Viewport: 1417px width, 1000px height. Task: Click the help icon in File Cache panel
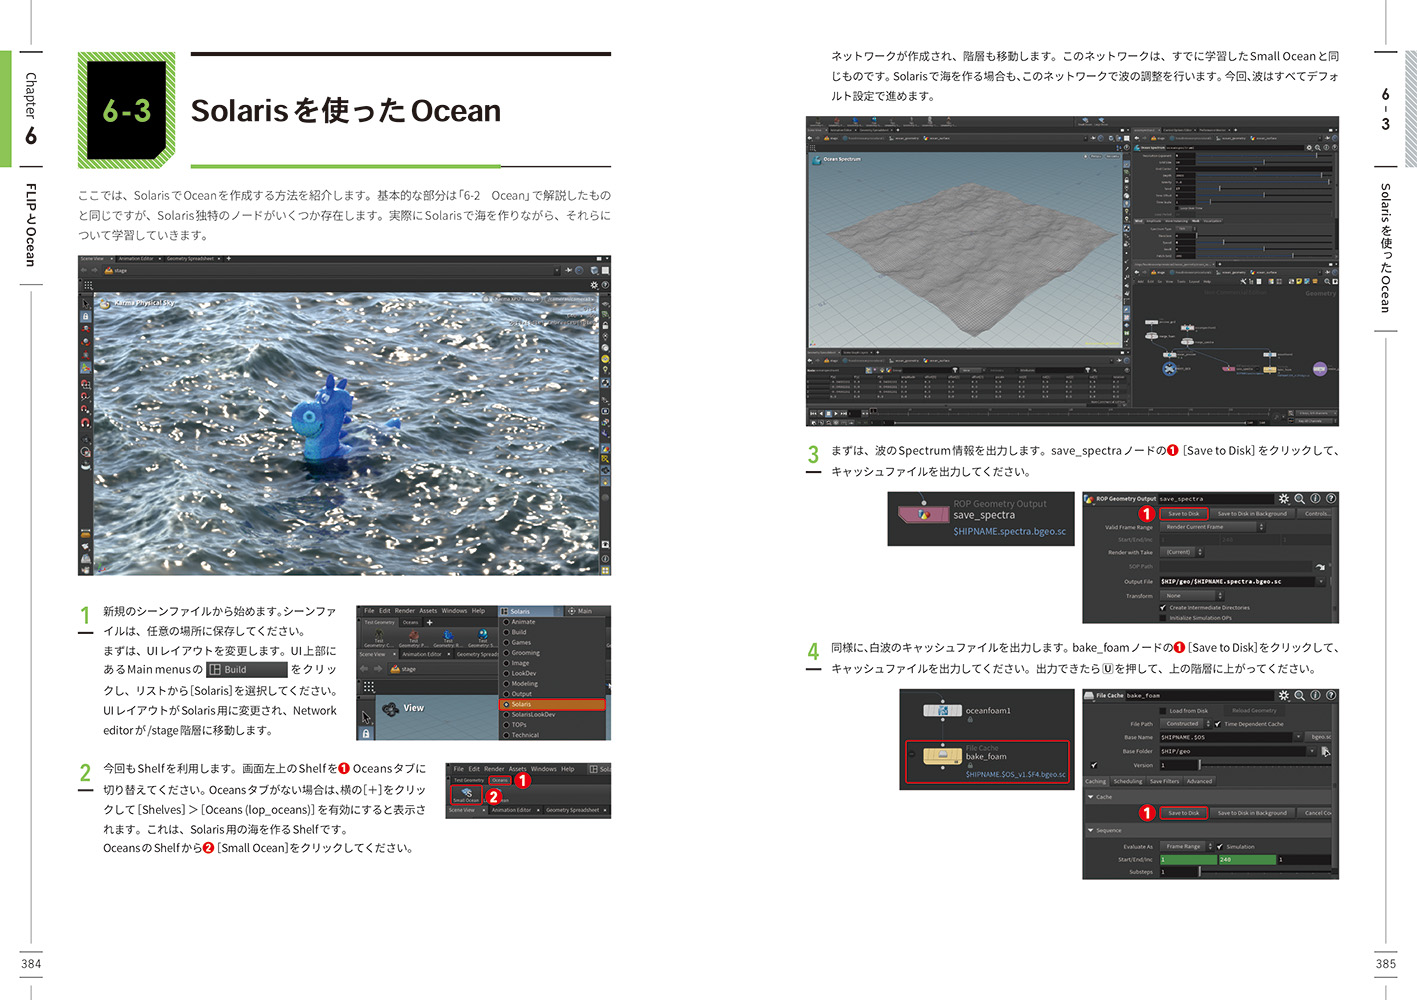click(x=1331, y=695)
